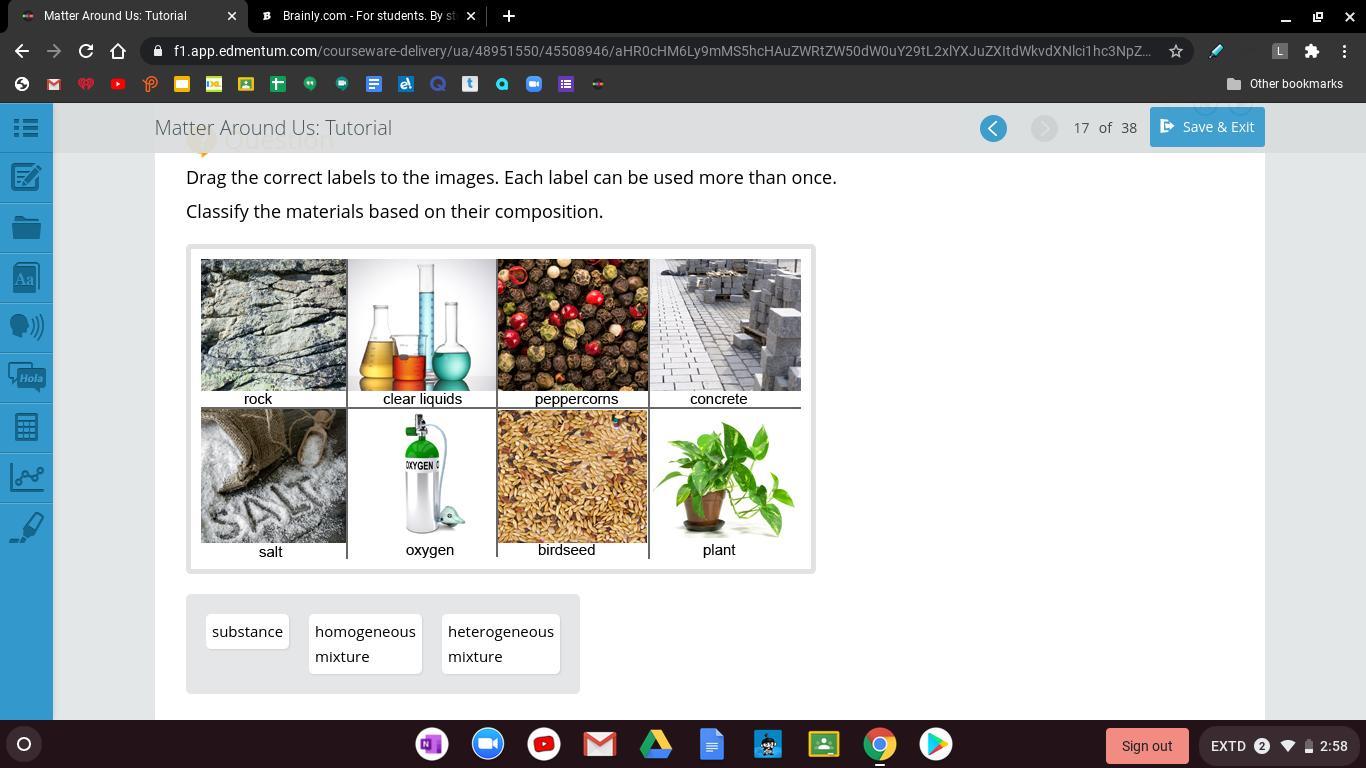The image size is (1366, 768).
Task: Click the salt image
Action: point(274,476)
